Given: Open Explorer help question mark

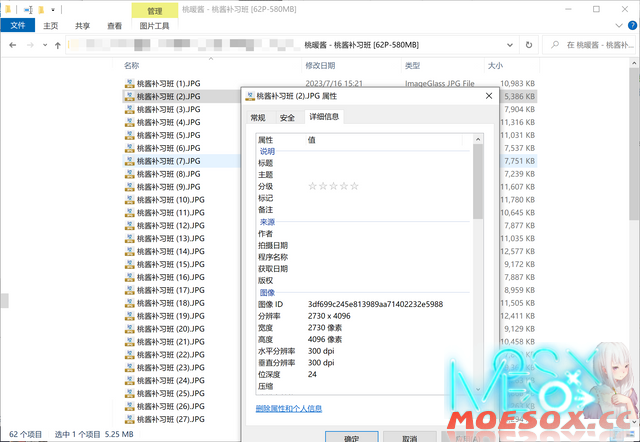Looking at the screenshot, I should 632,25.
